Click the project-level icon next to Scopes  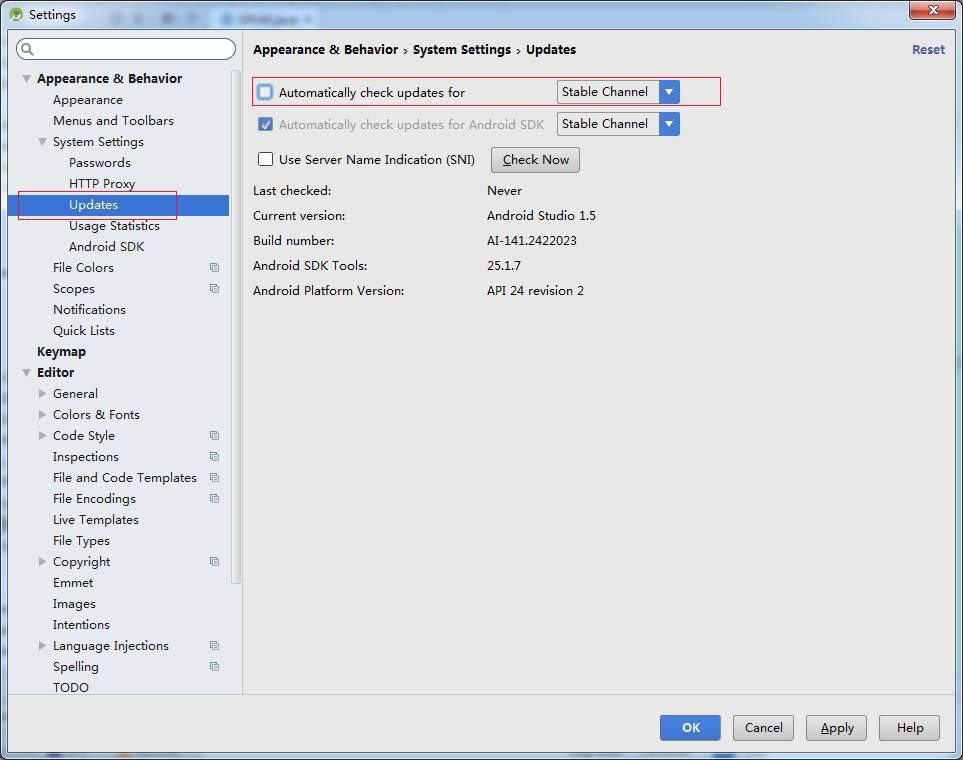(214, 288)
